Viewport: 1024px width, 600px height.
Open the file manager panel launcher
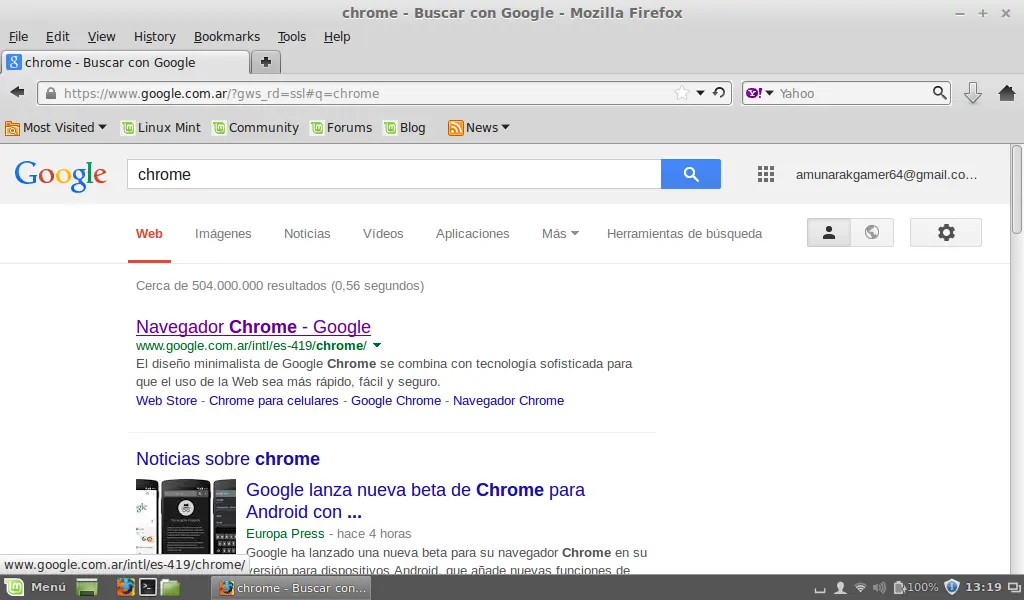pos(170,588)
